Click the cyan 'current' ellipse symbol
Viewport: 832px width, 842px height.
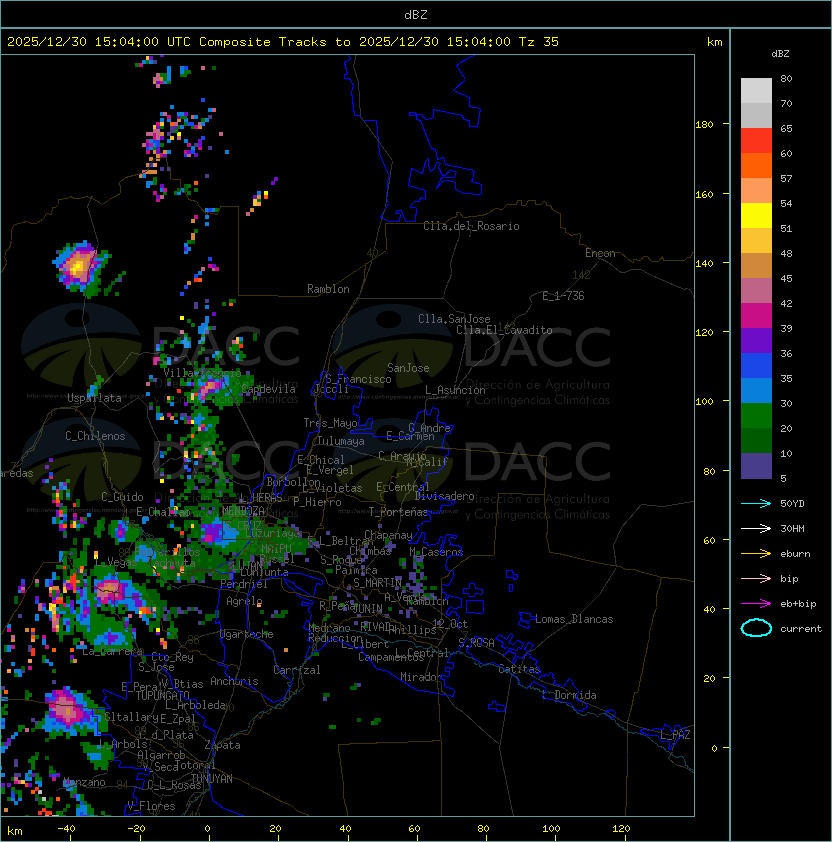coord(756,628)
